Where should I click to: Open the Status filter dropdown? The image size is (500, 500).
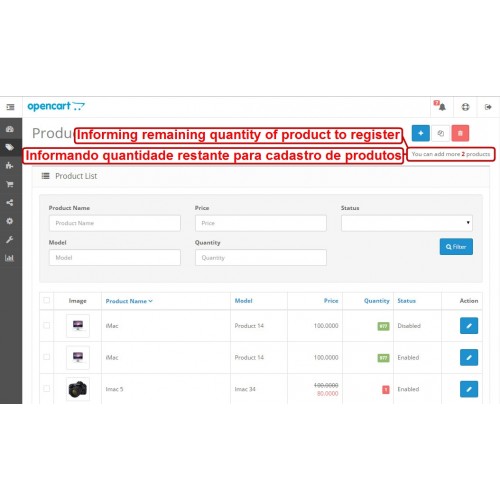(407, 223)
